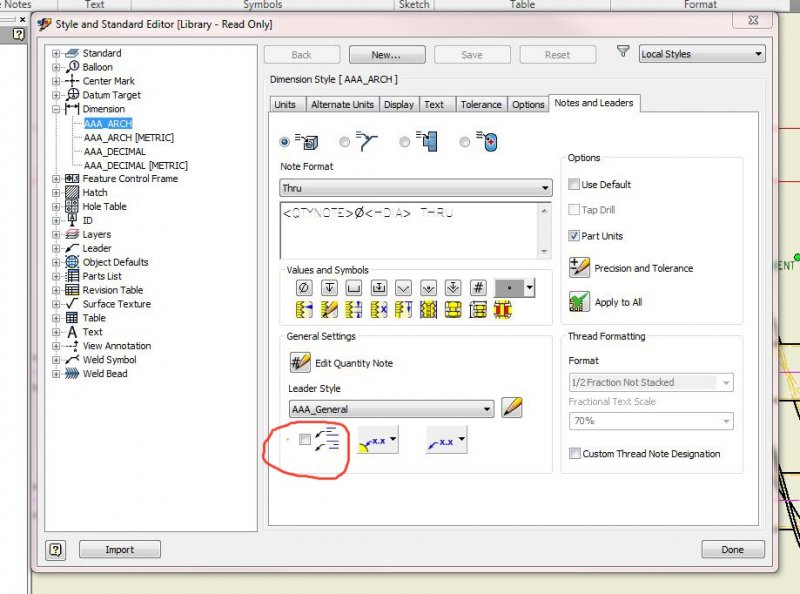This screenshot has height=594, width=800.
Task: Open the symbol flyout dropdown arrow
Action: [530, 288]
